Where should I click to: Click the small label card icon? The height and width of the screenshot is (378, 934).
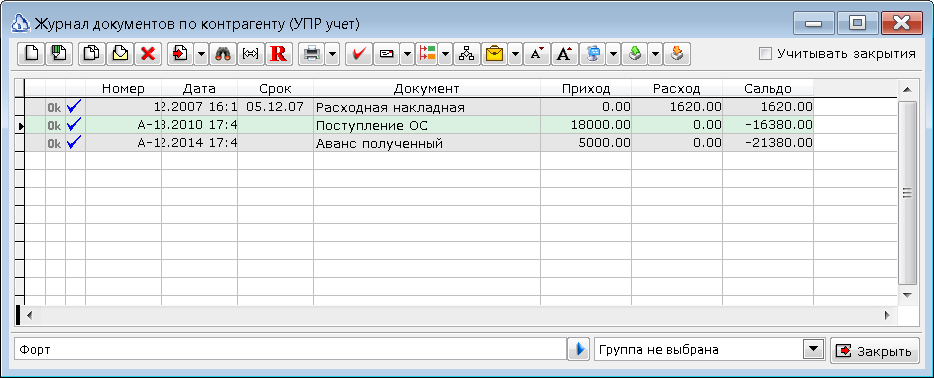coord(387,54)
